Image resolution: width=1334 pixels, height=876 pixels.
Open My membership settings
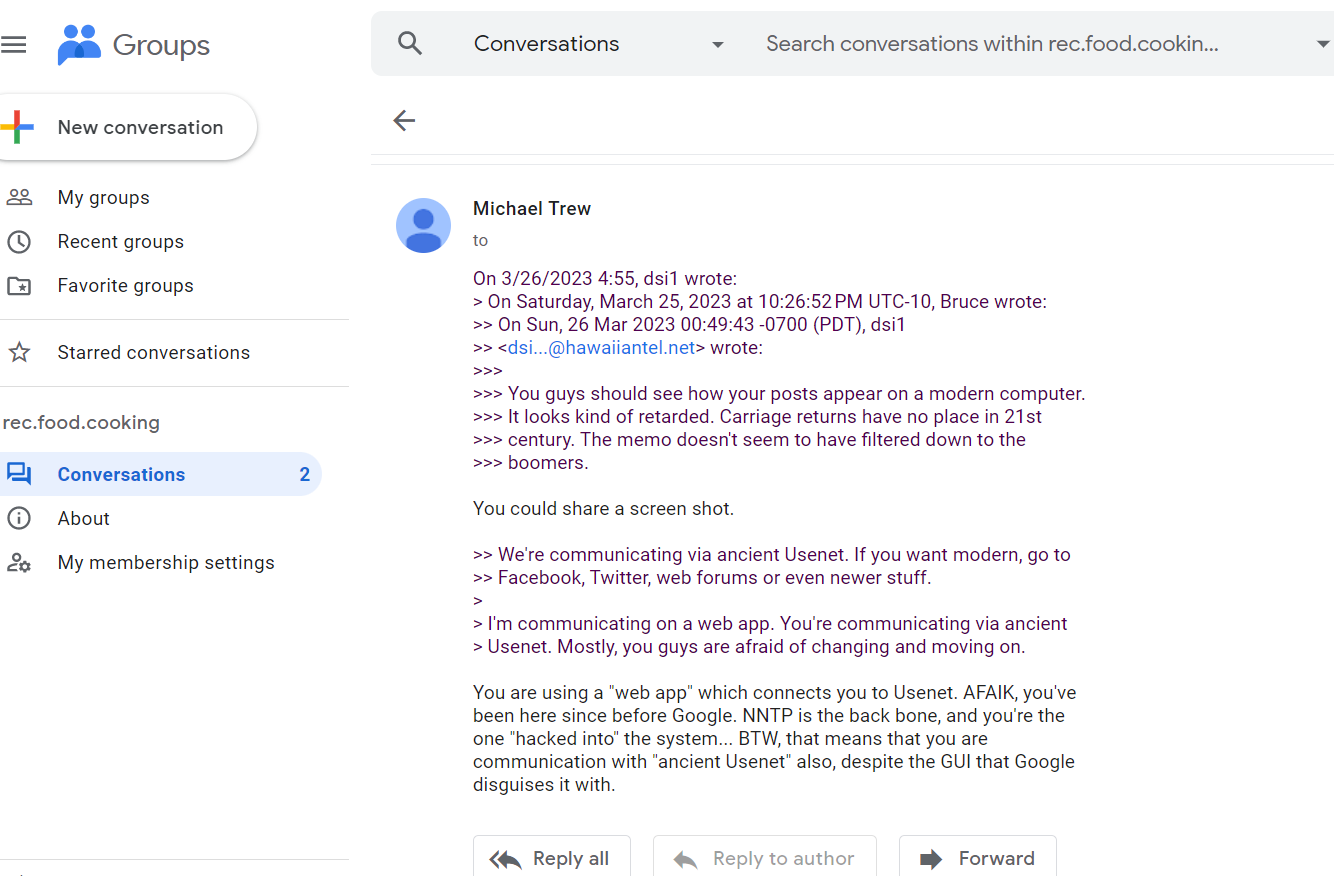[165, 562]
